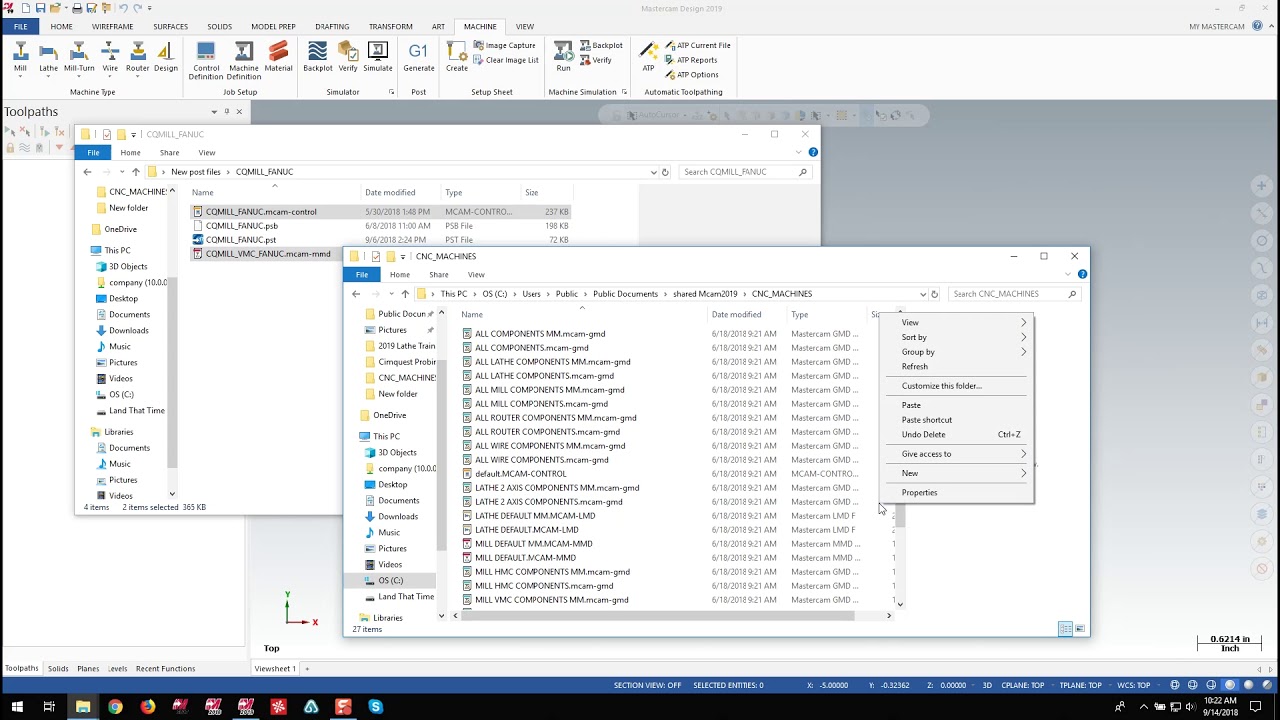Click Clear Image List in the ribbon

click(505, 60)
